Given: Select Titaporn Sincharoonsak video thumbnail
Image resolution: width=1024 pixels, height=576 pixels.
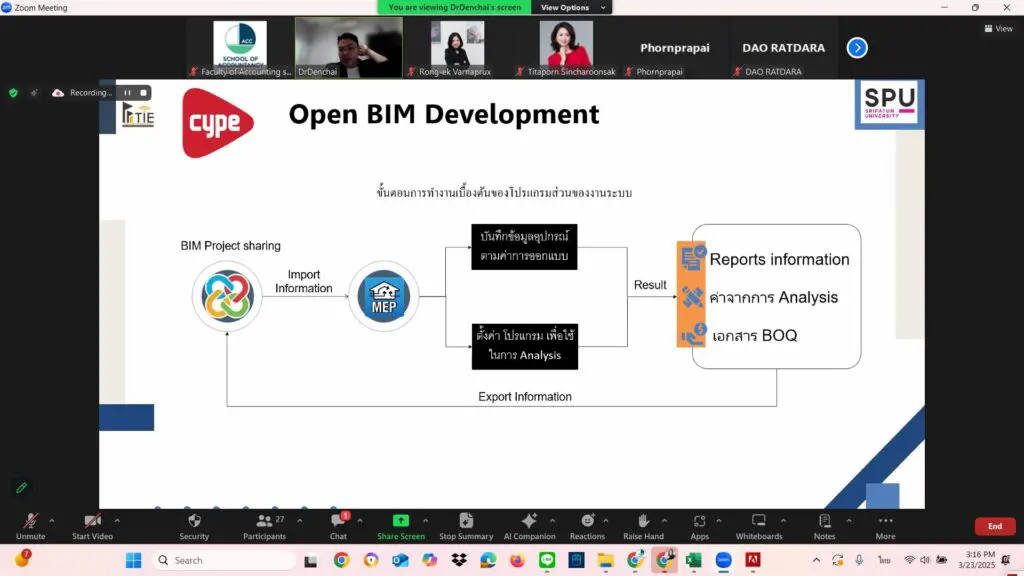Looking at the screenshot, I should click(x=566, y=48).
